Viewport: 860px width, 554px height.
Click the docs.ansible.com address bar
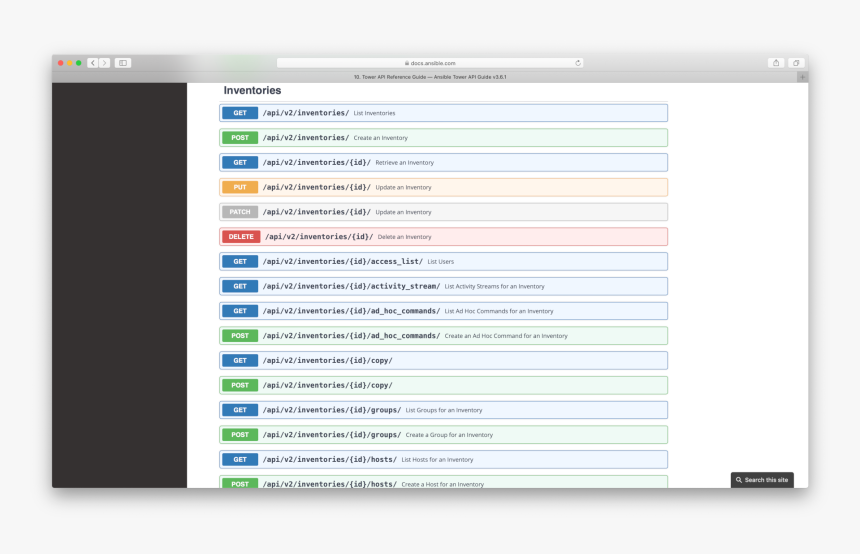[x=429, y=63]
